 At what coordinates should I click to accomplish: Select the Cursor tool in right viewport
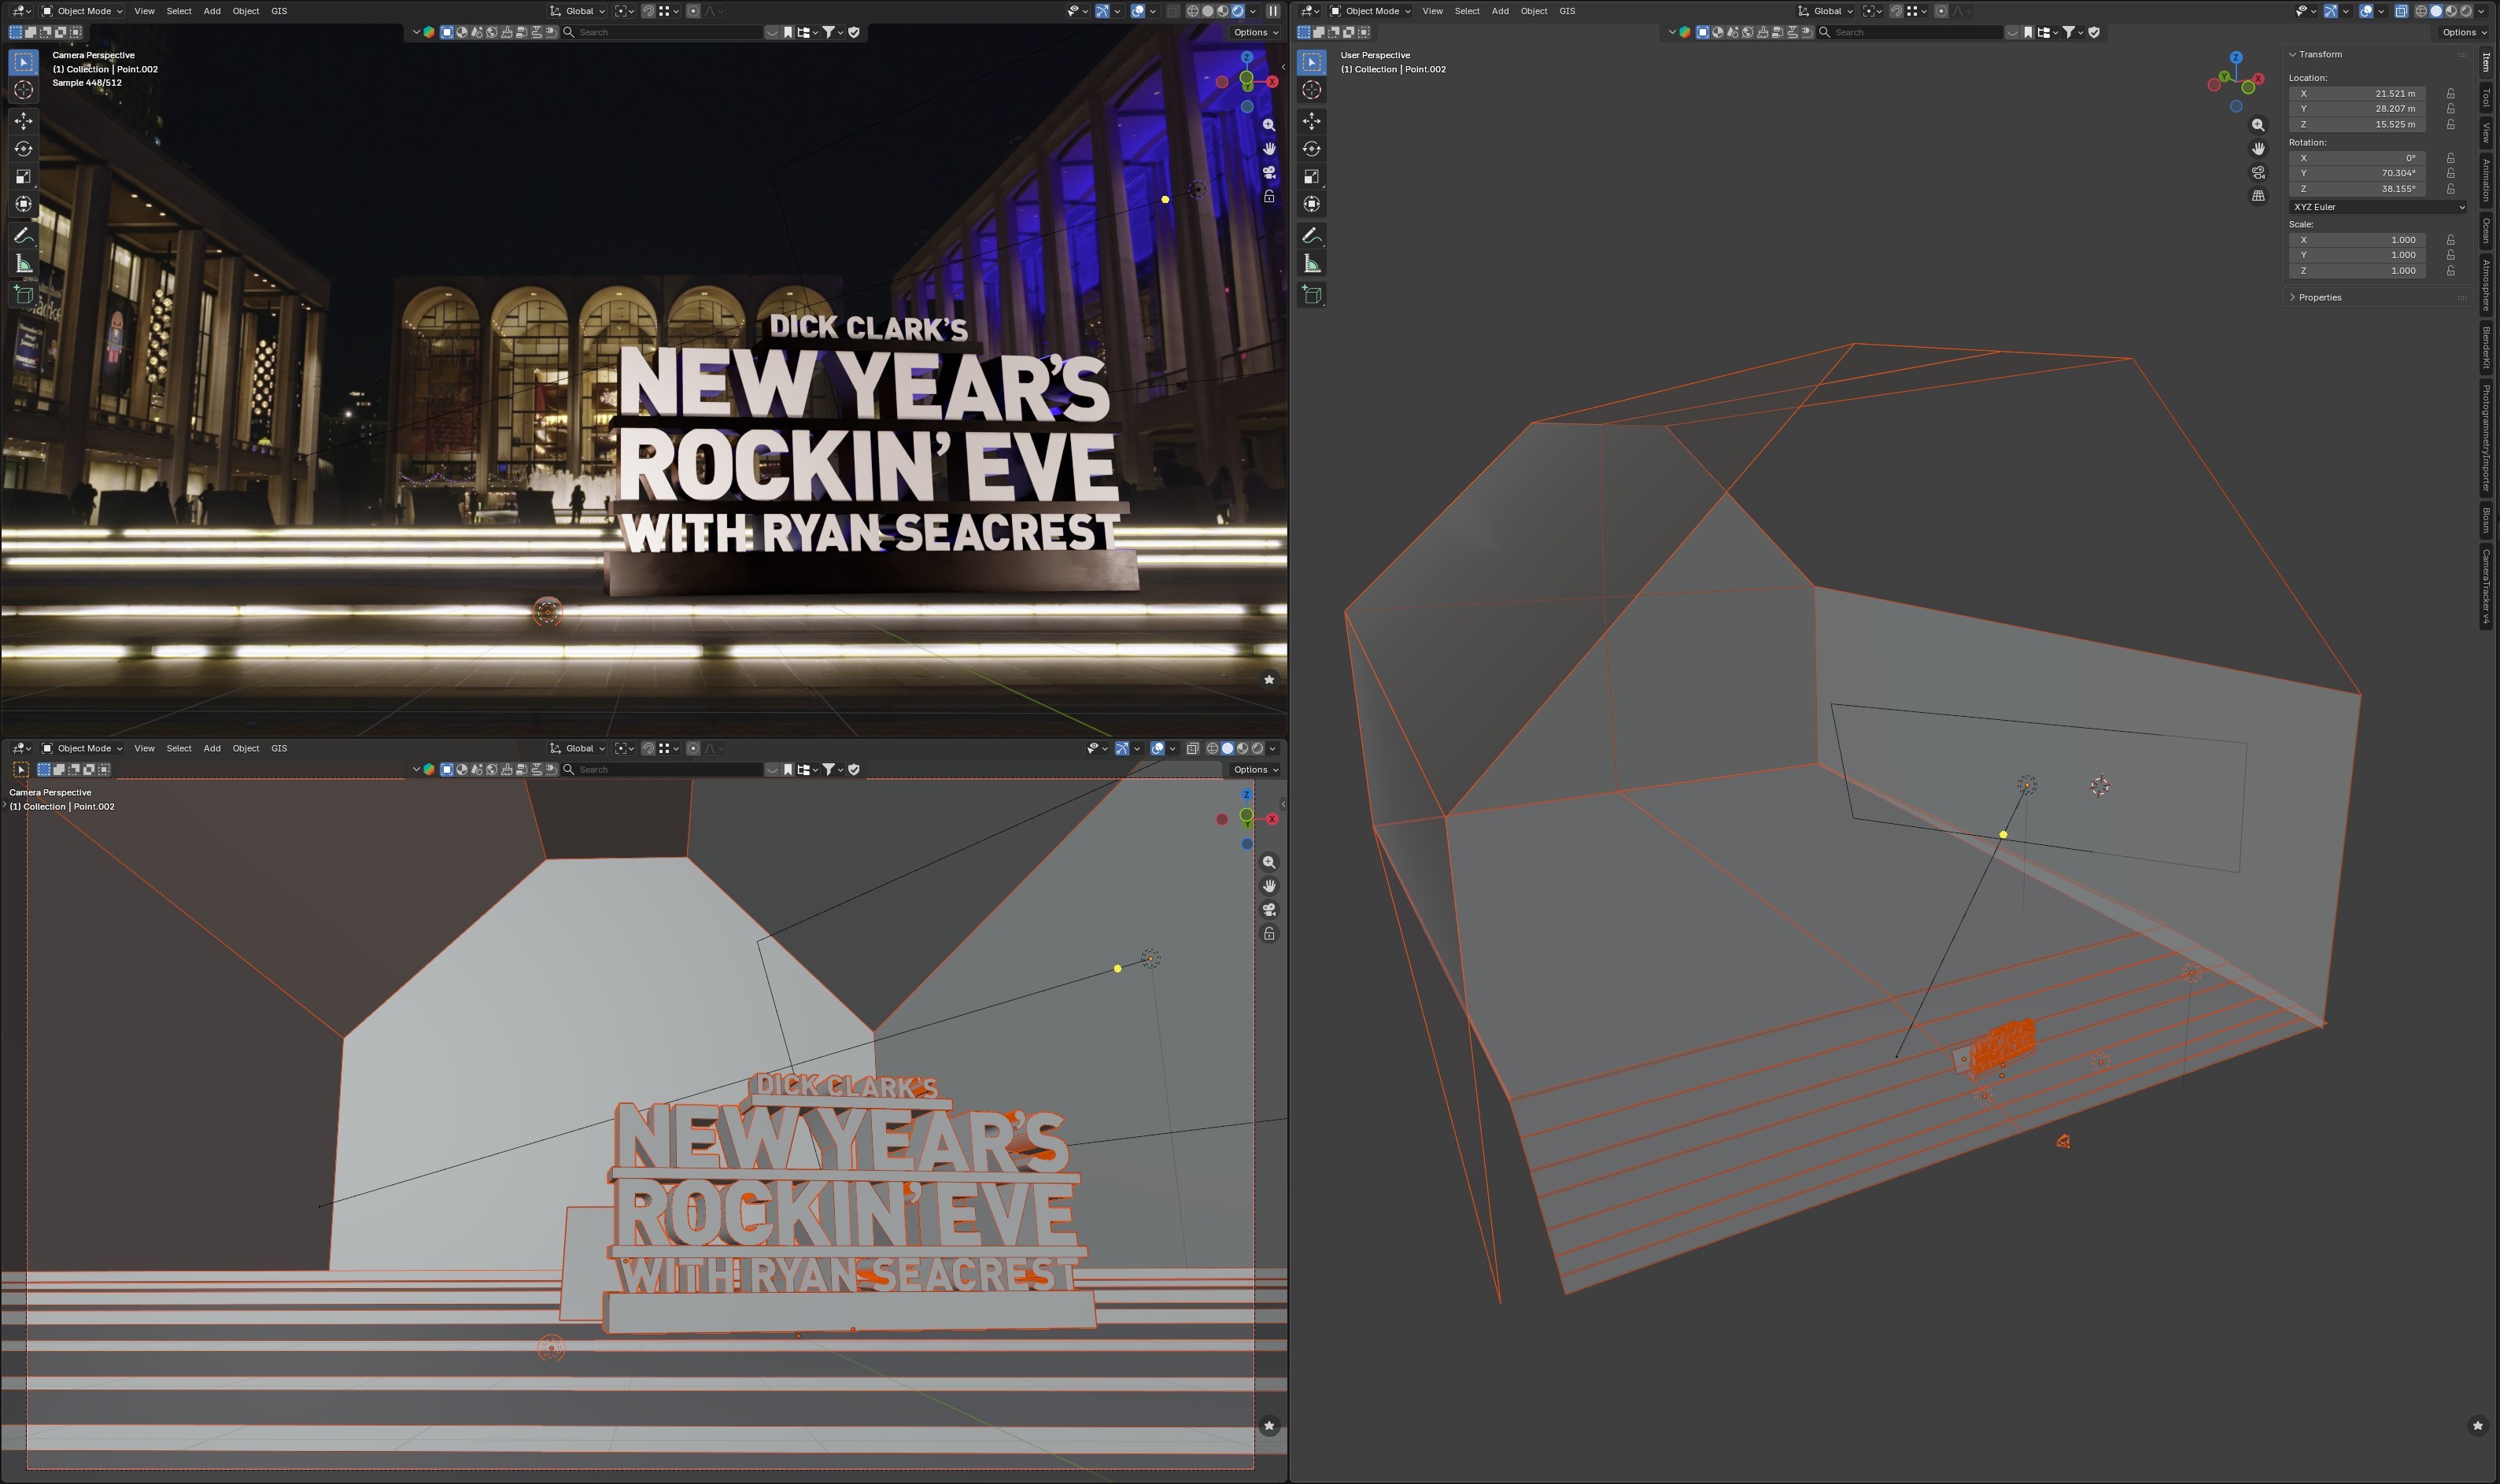[x=1311, y=90]
